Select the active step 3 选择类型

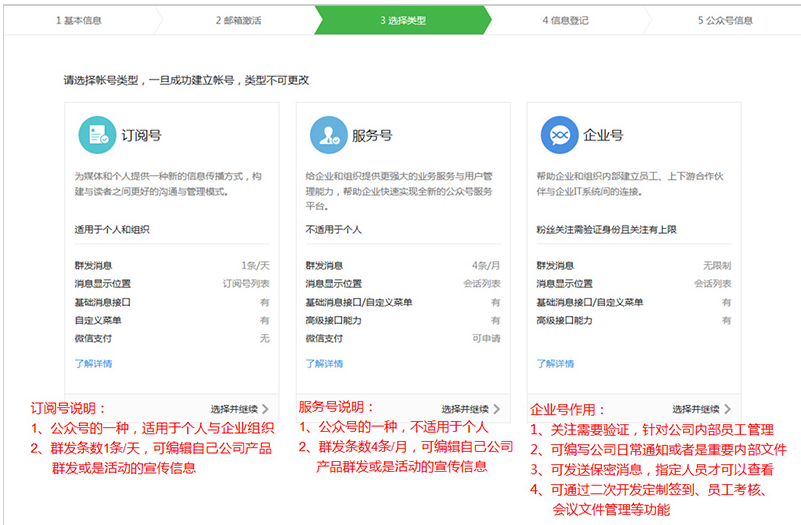click(402, 19)
